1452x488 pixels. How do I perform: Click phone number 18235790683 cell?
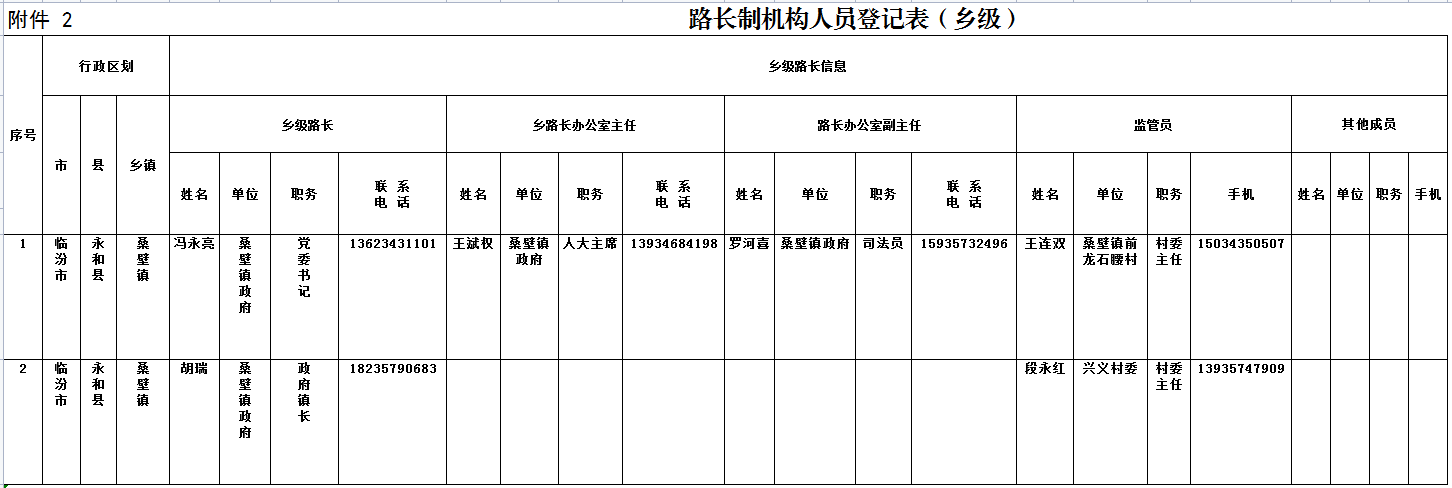pyautogui.click(x=392, y=369)
